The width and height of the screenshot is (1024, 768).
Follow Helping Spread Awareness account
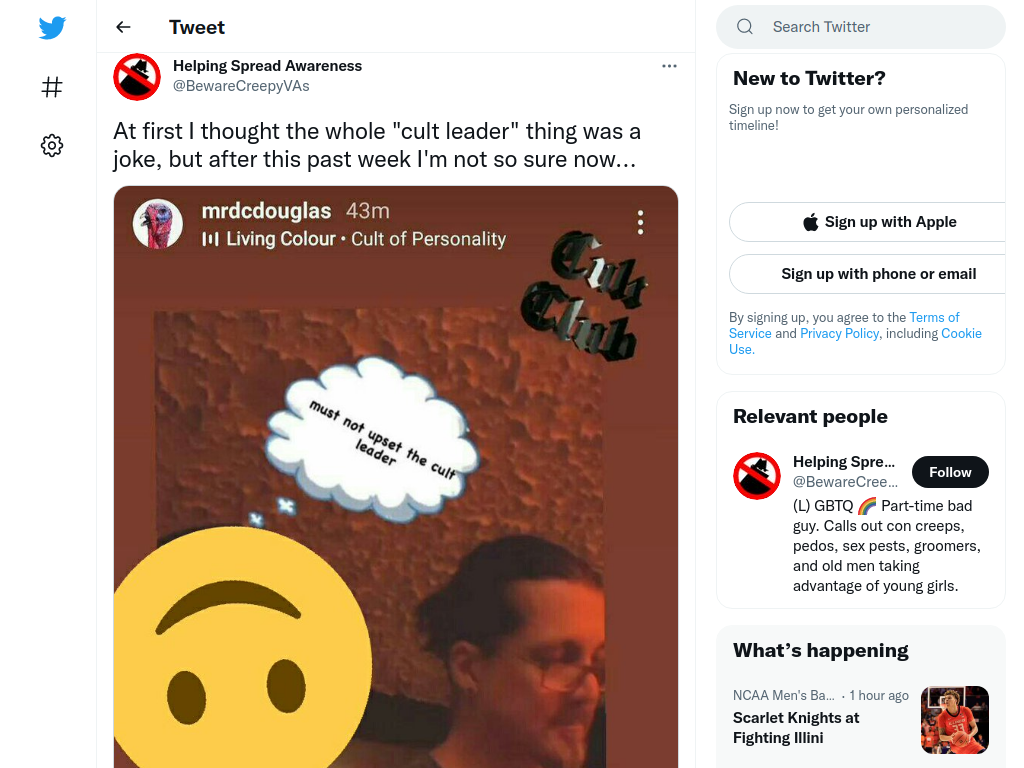[x=950, y=472]
